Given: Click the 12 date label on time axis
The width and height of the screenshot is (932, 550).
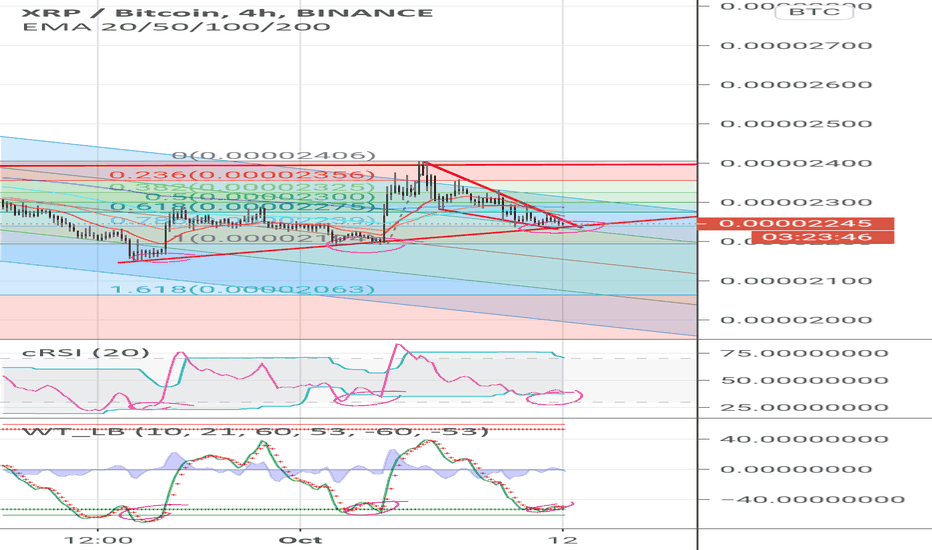Looking at the screenshot, I should tap(563, 540).
